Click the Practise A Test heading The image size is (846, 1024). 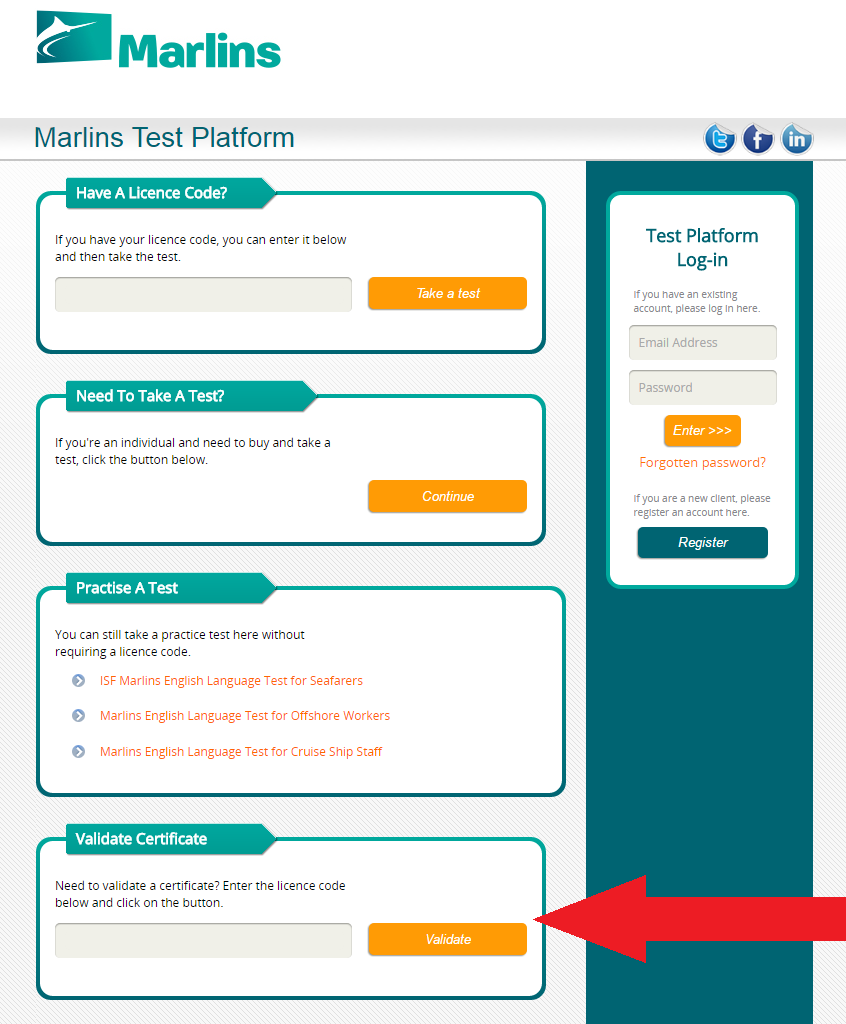[127, 588]
